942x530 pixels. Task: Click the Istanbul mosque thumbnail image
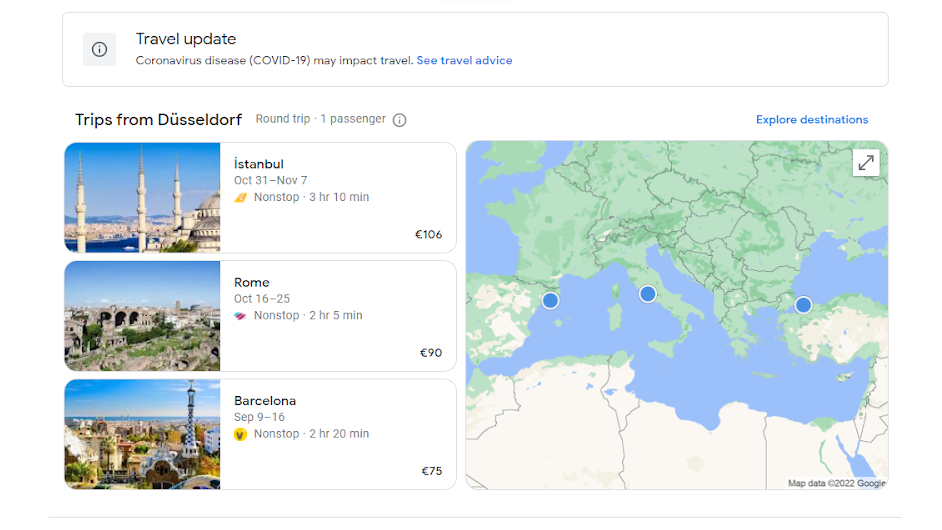(x=142, y=198)
